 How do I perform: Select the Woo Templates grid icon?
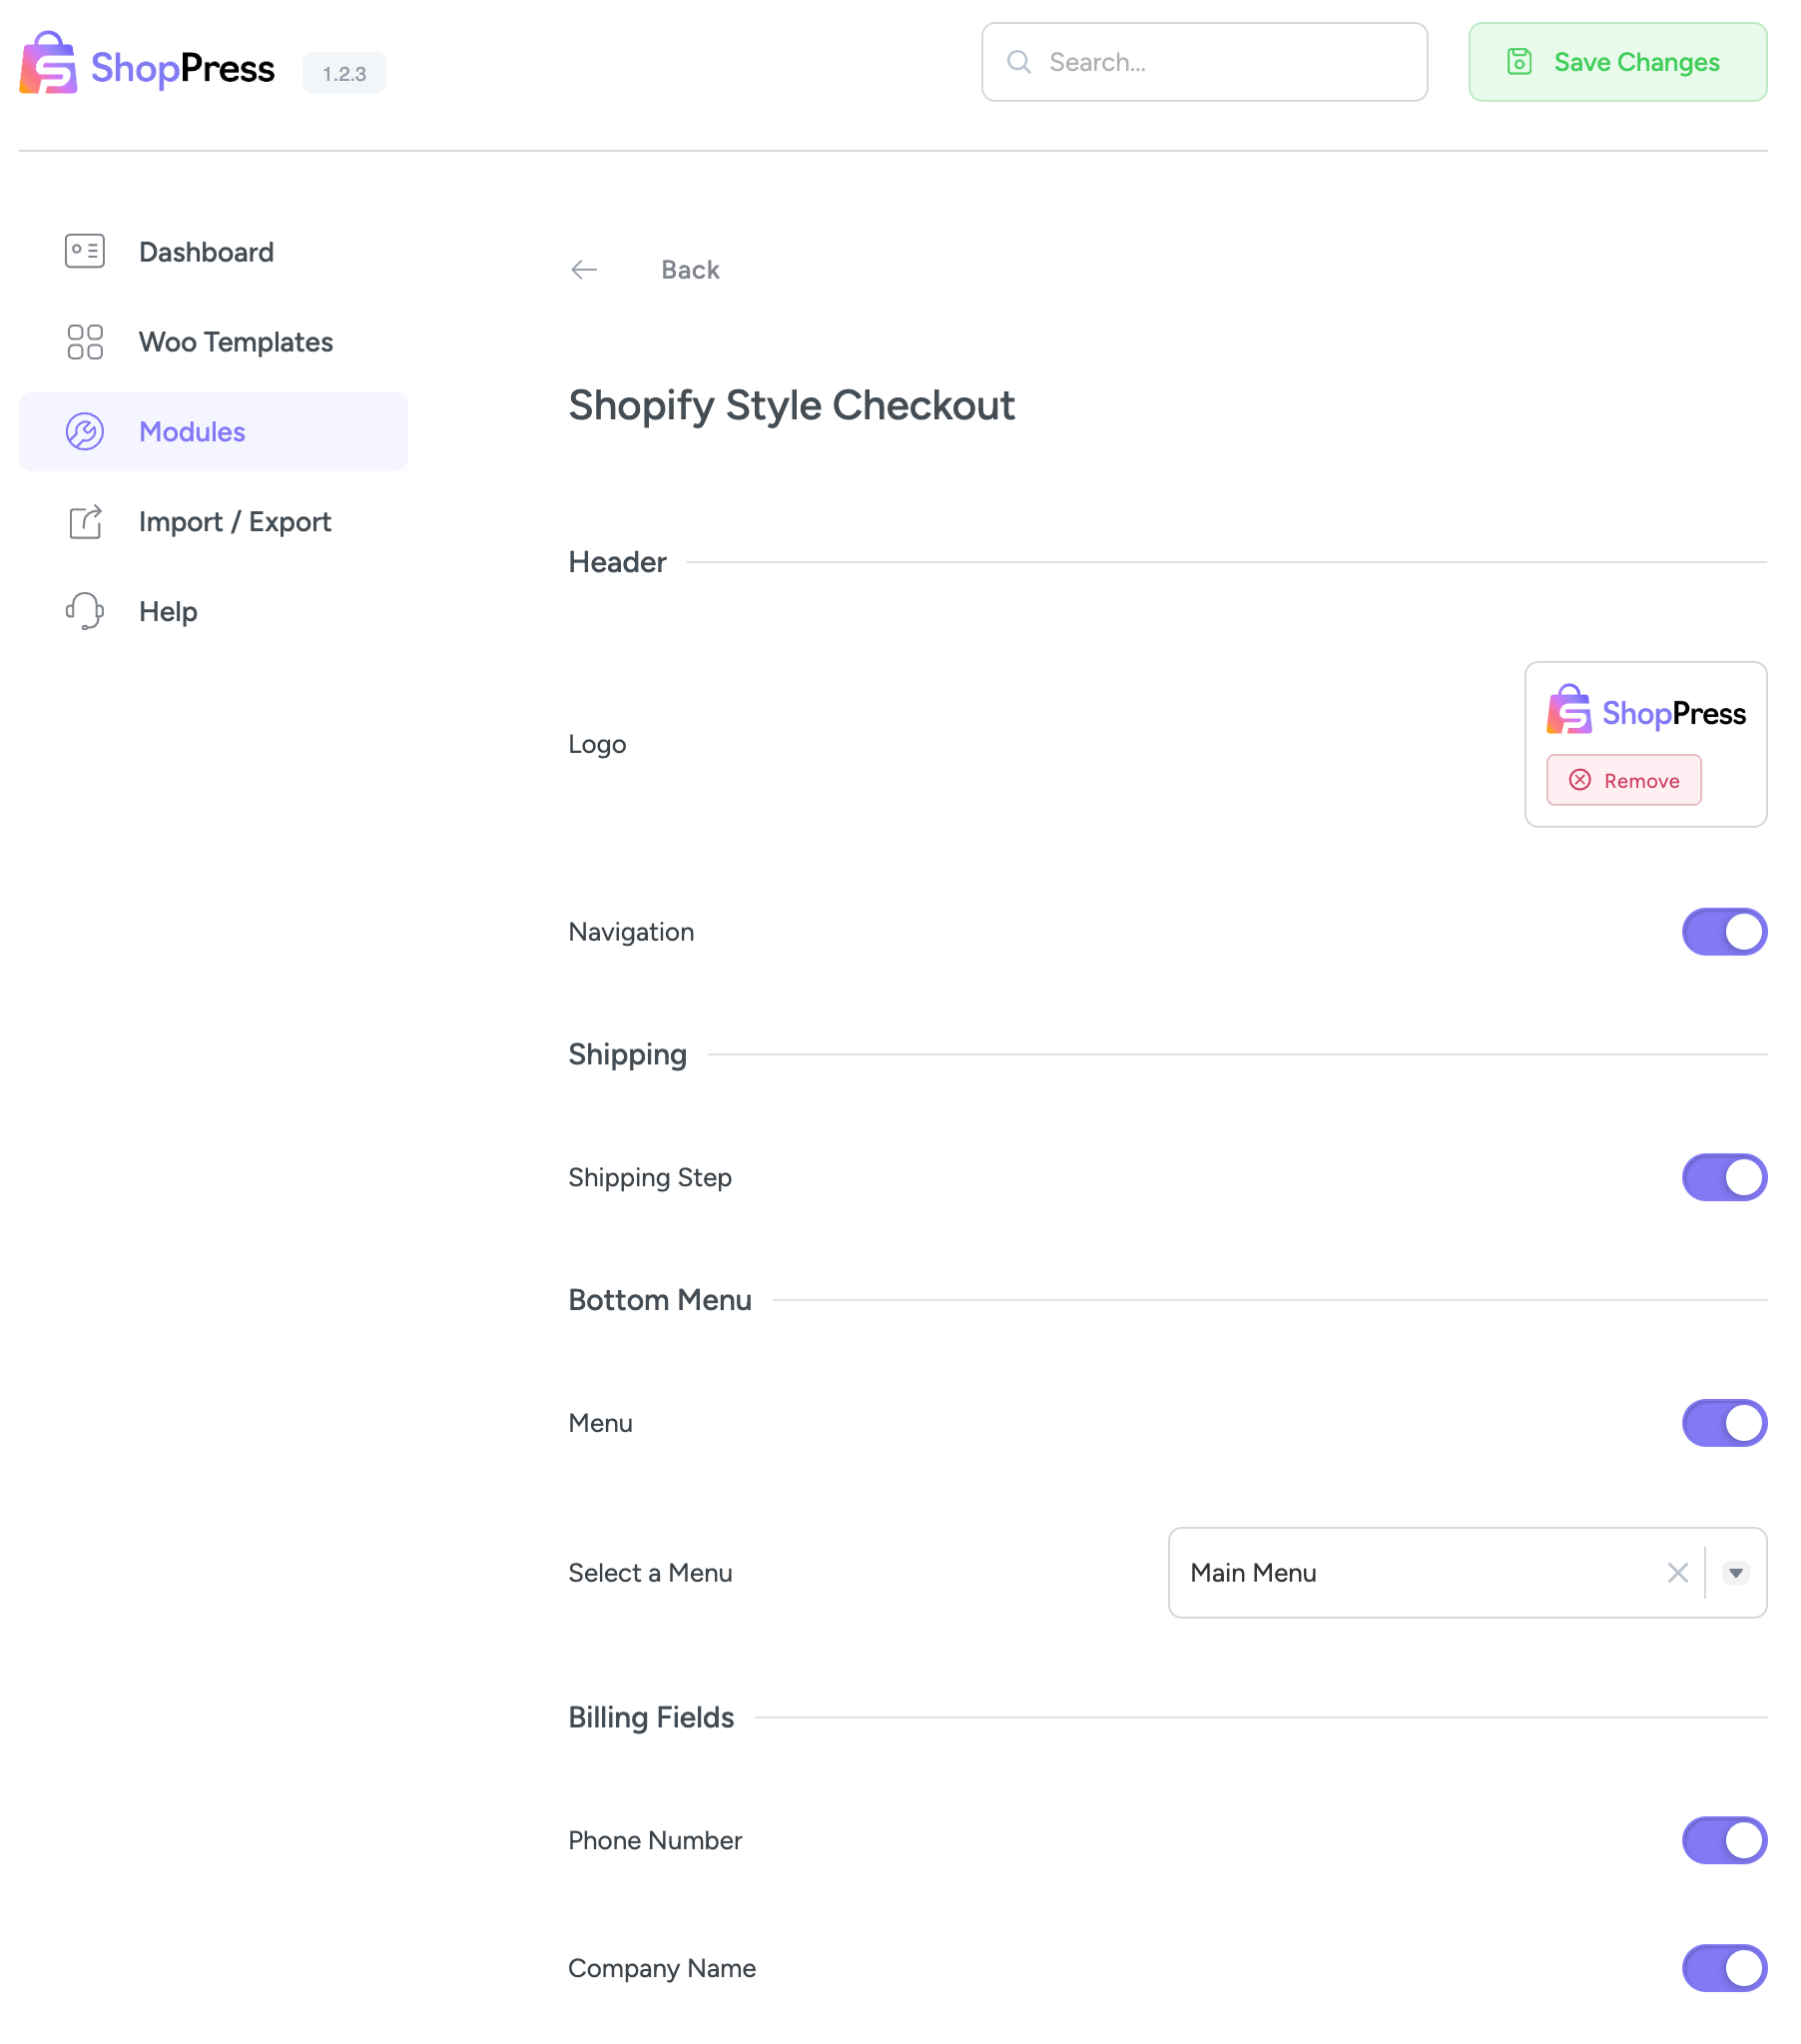click(84, 342)
